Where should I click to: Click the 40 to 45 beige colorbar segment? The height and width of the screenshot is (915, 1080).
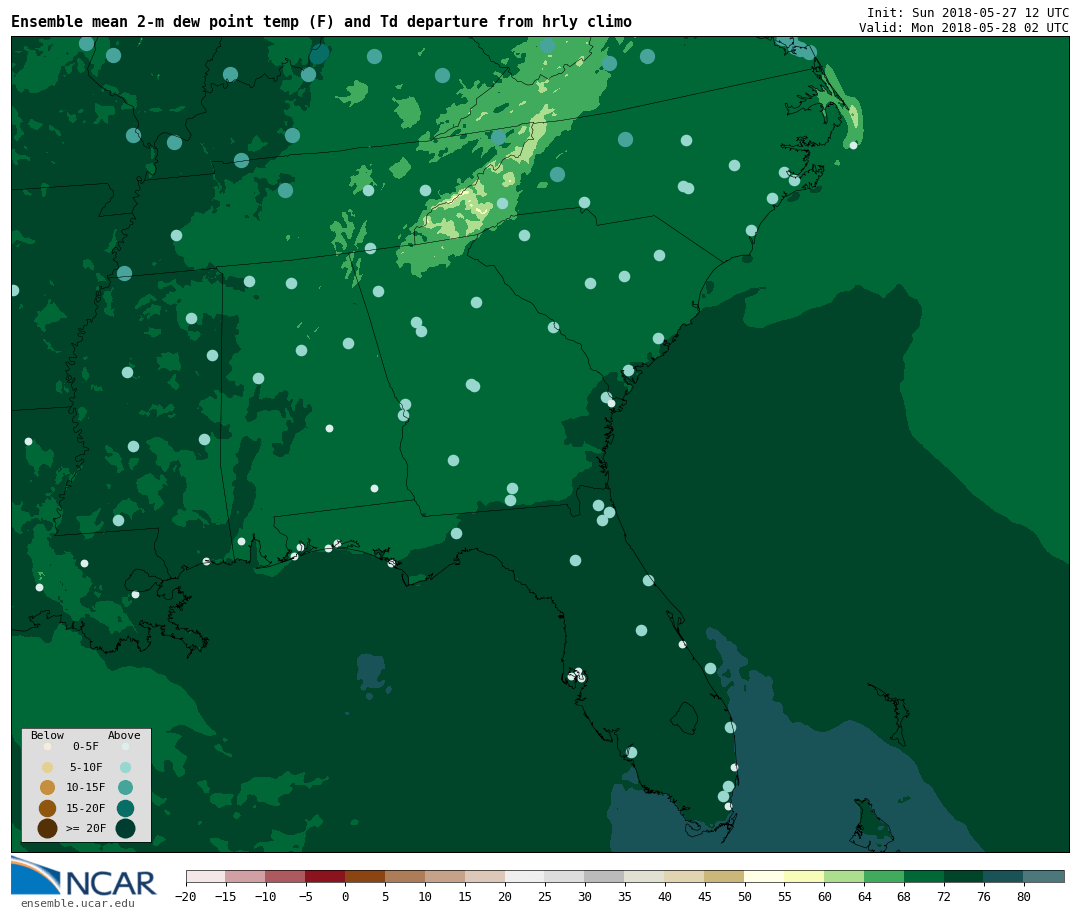tap(685, 876)
